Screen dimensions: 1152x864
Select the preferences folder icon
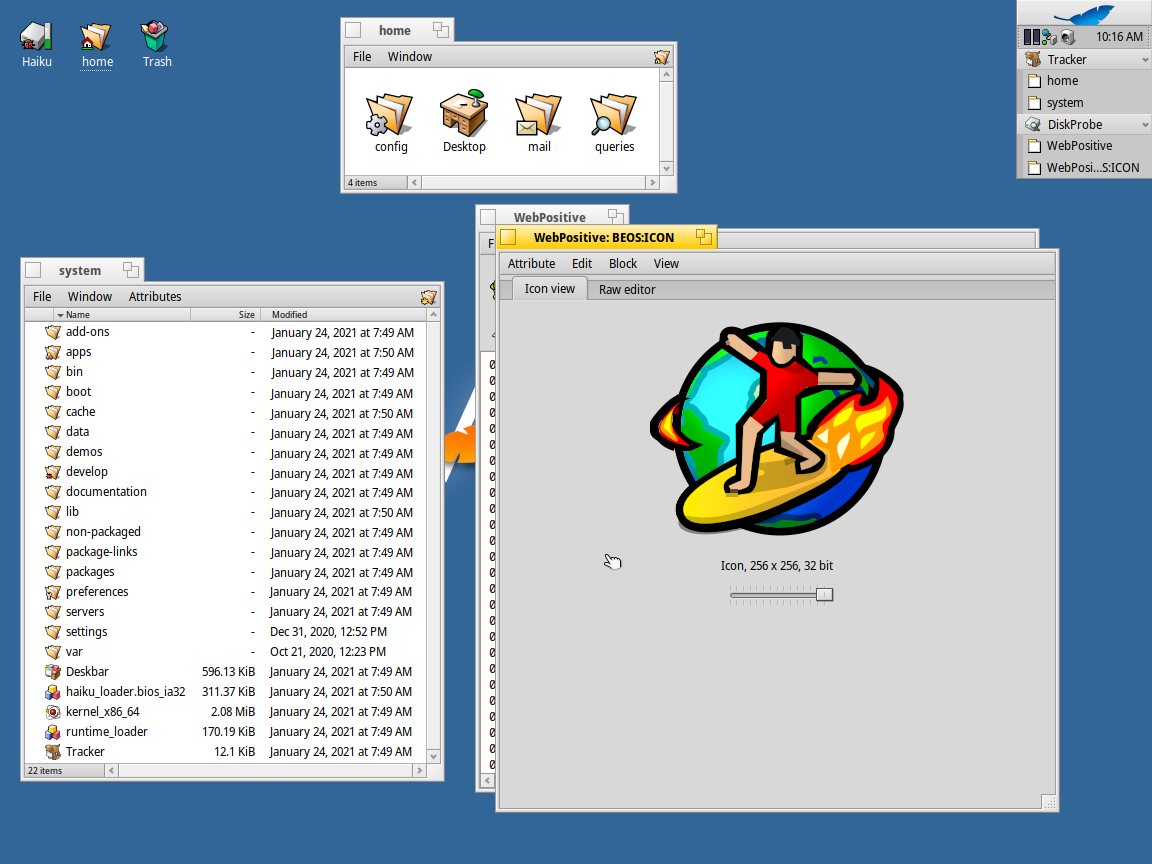53,591
